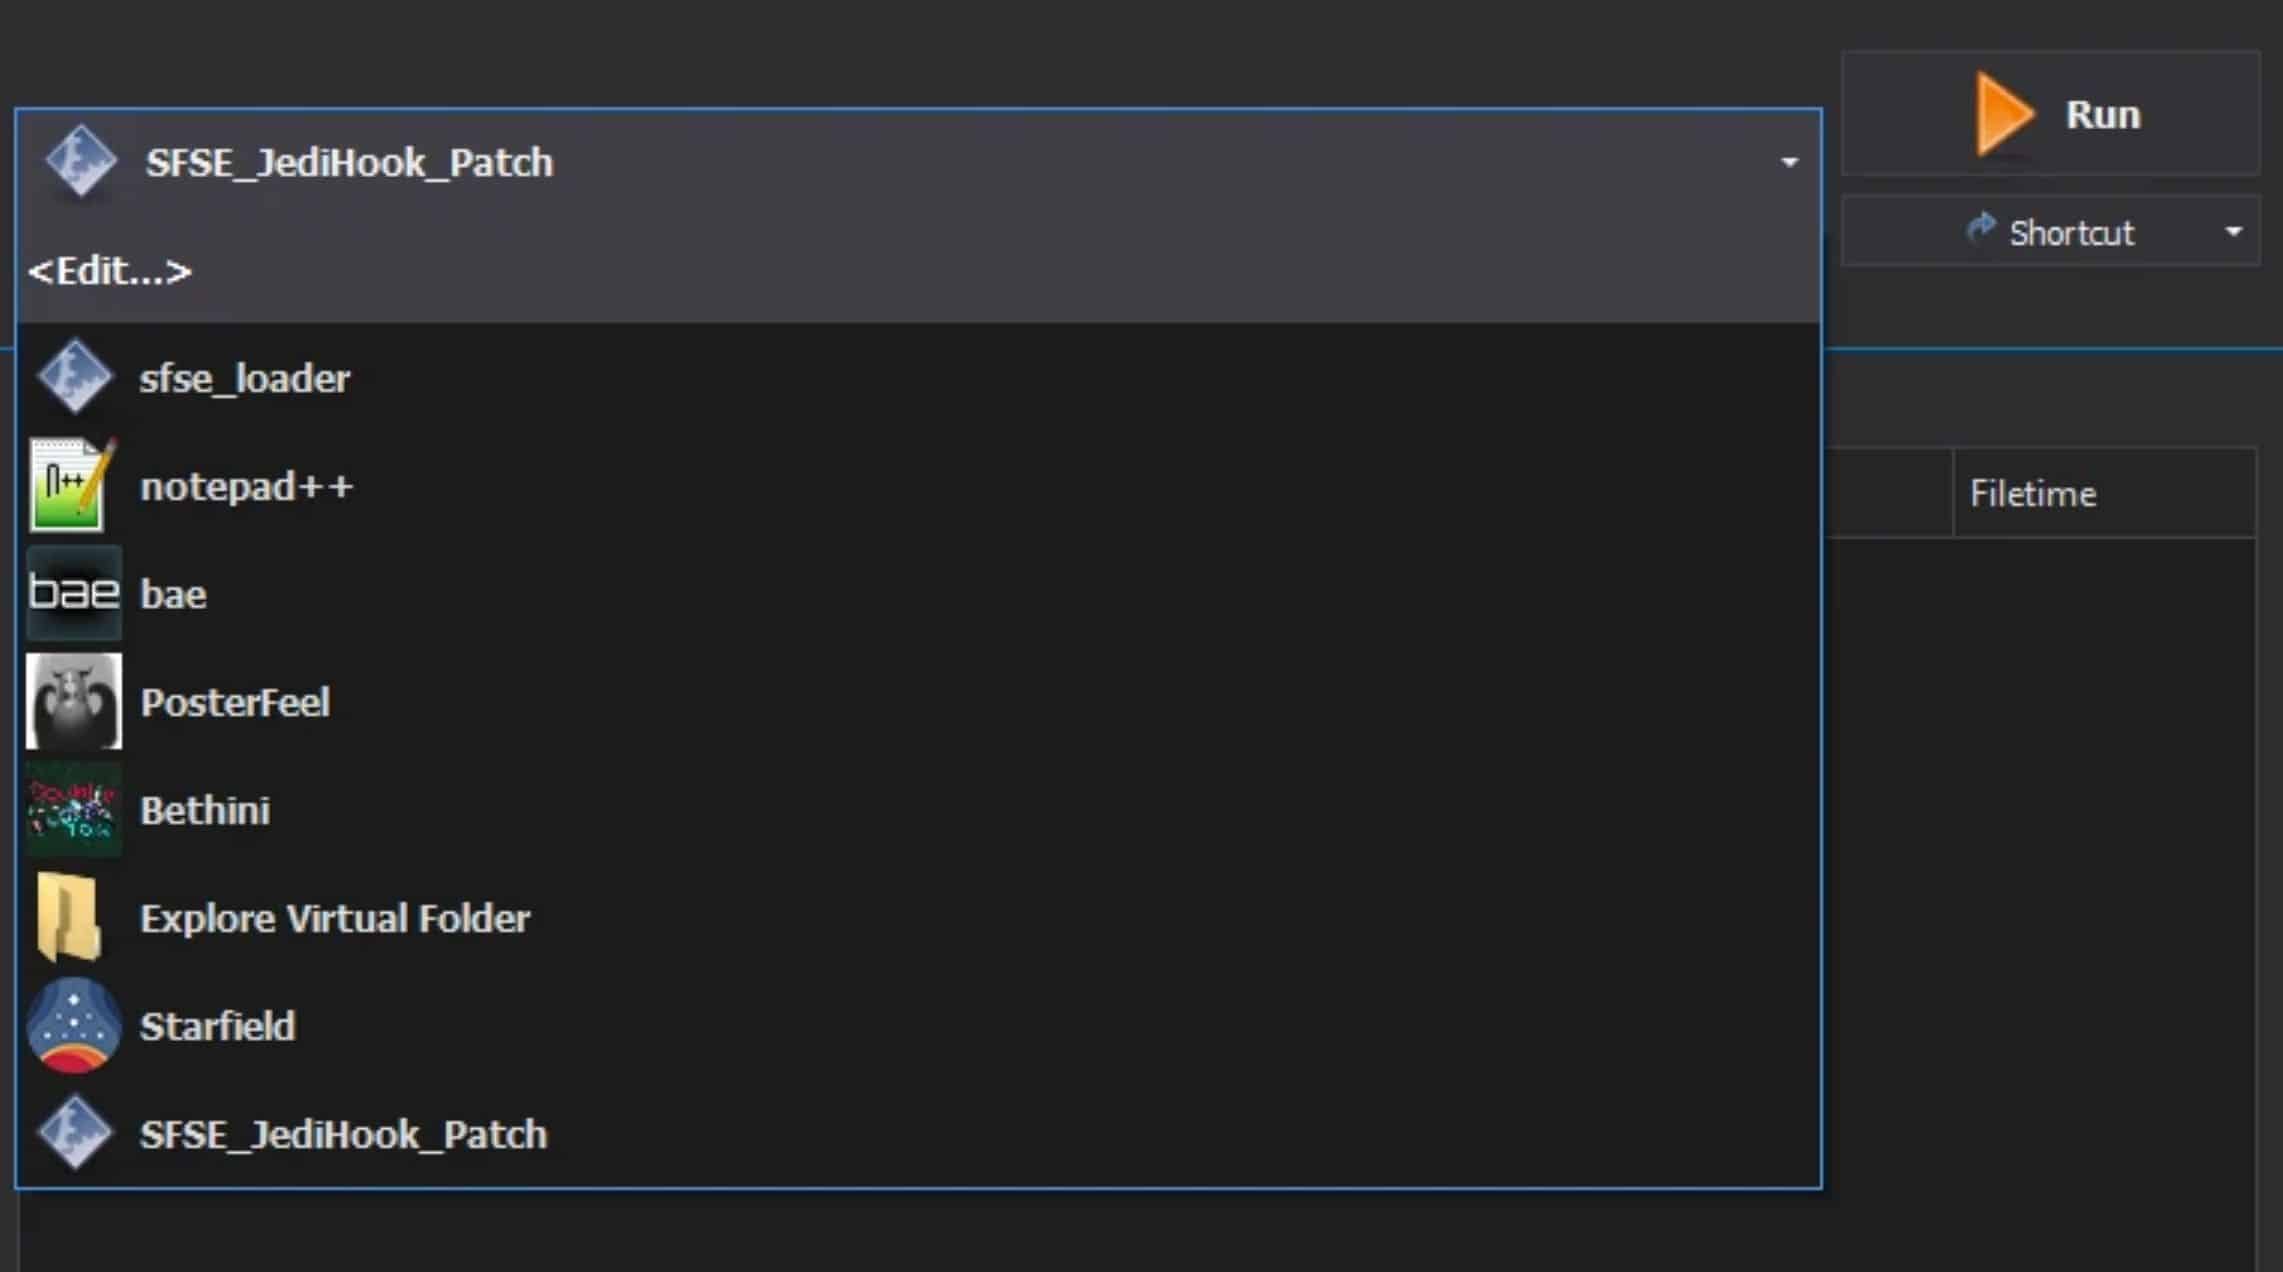Sort by the Filetime column header
2283x1272 pixels.
pyautogui.click(x=2033, y=493)
